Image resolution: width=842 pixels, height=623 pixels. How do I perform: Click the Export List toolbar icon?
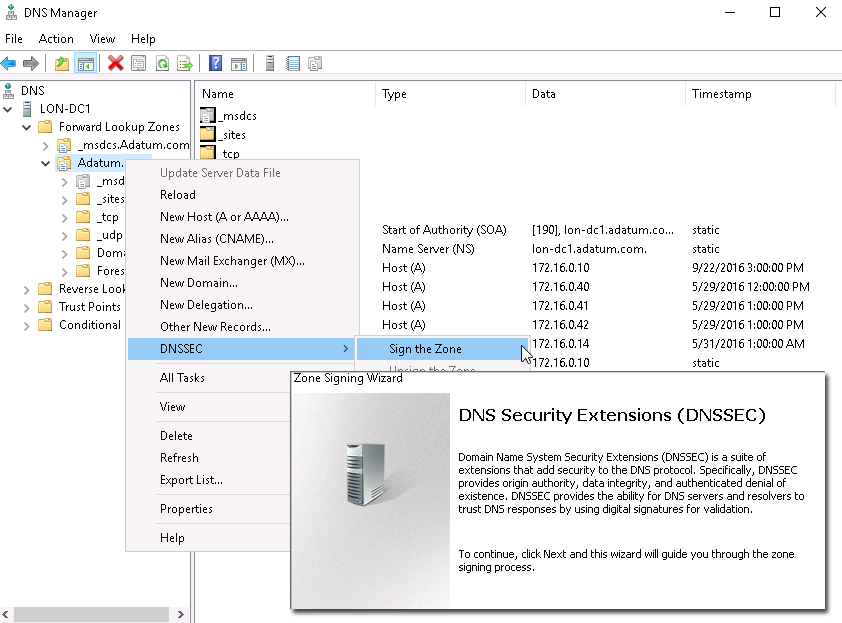click(185, 64)
